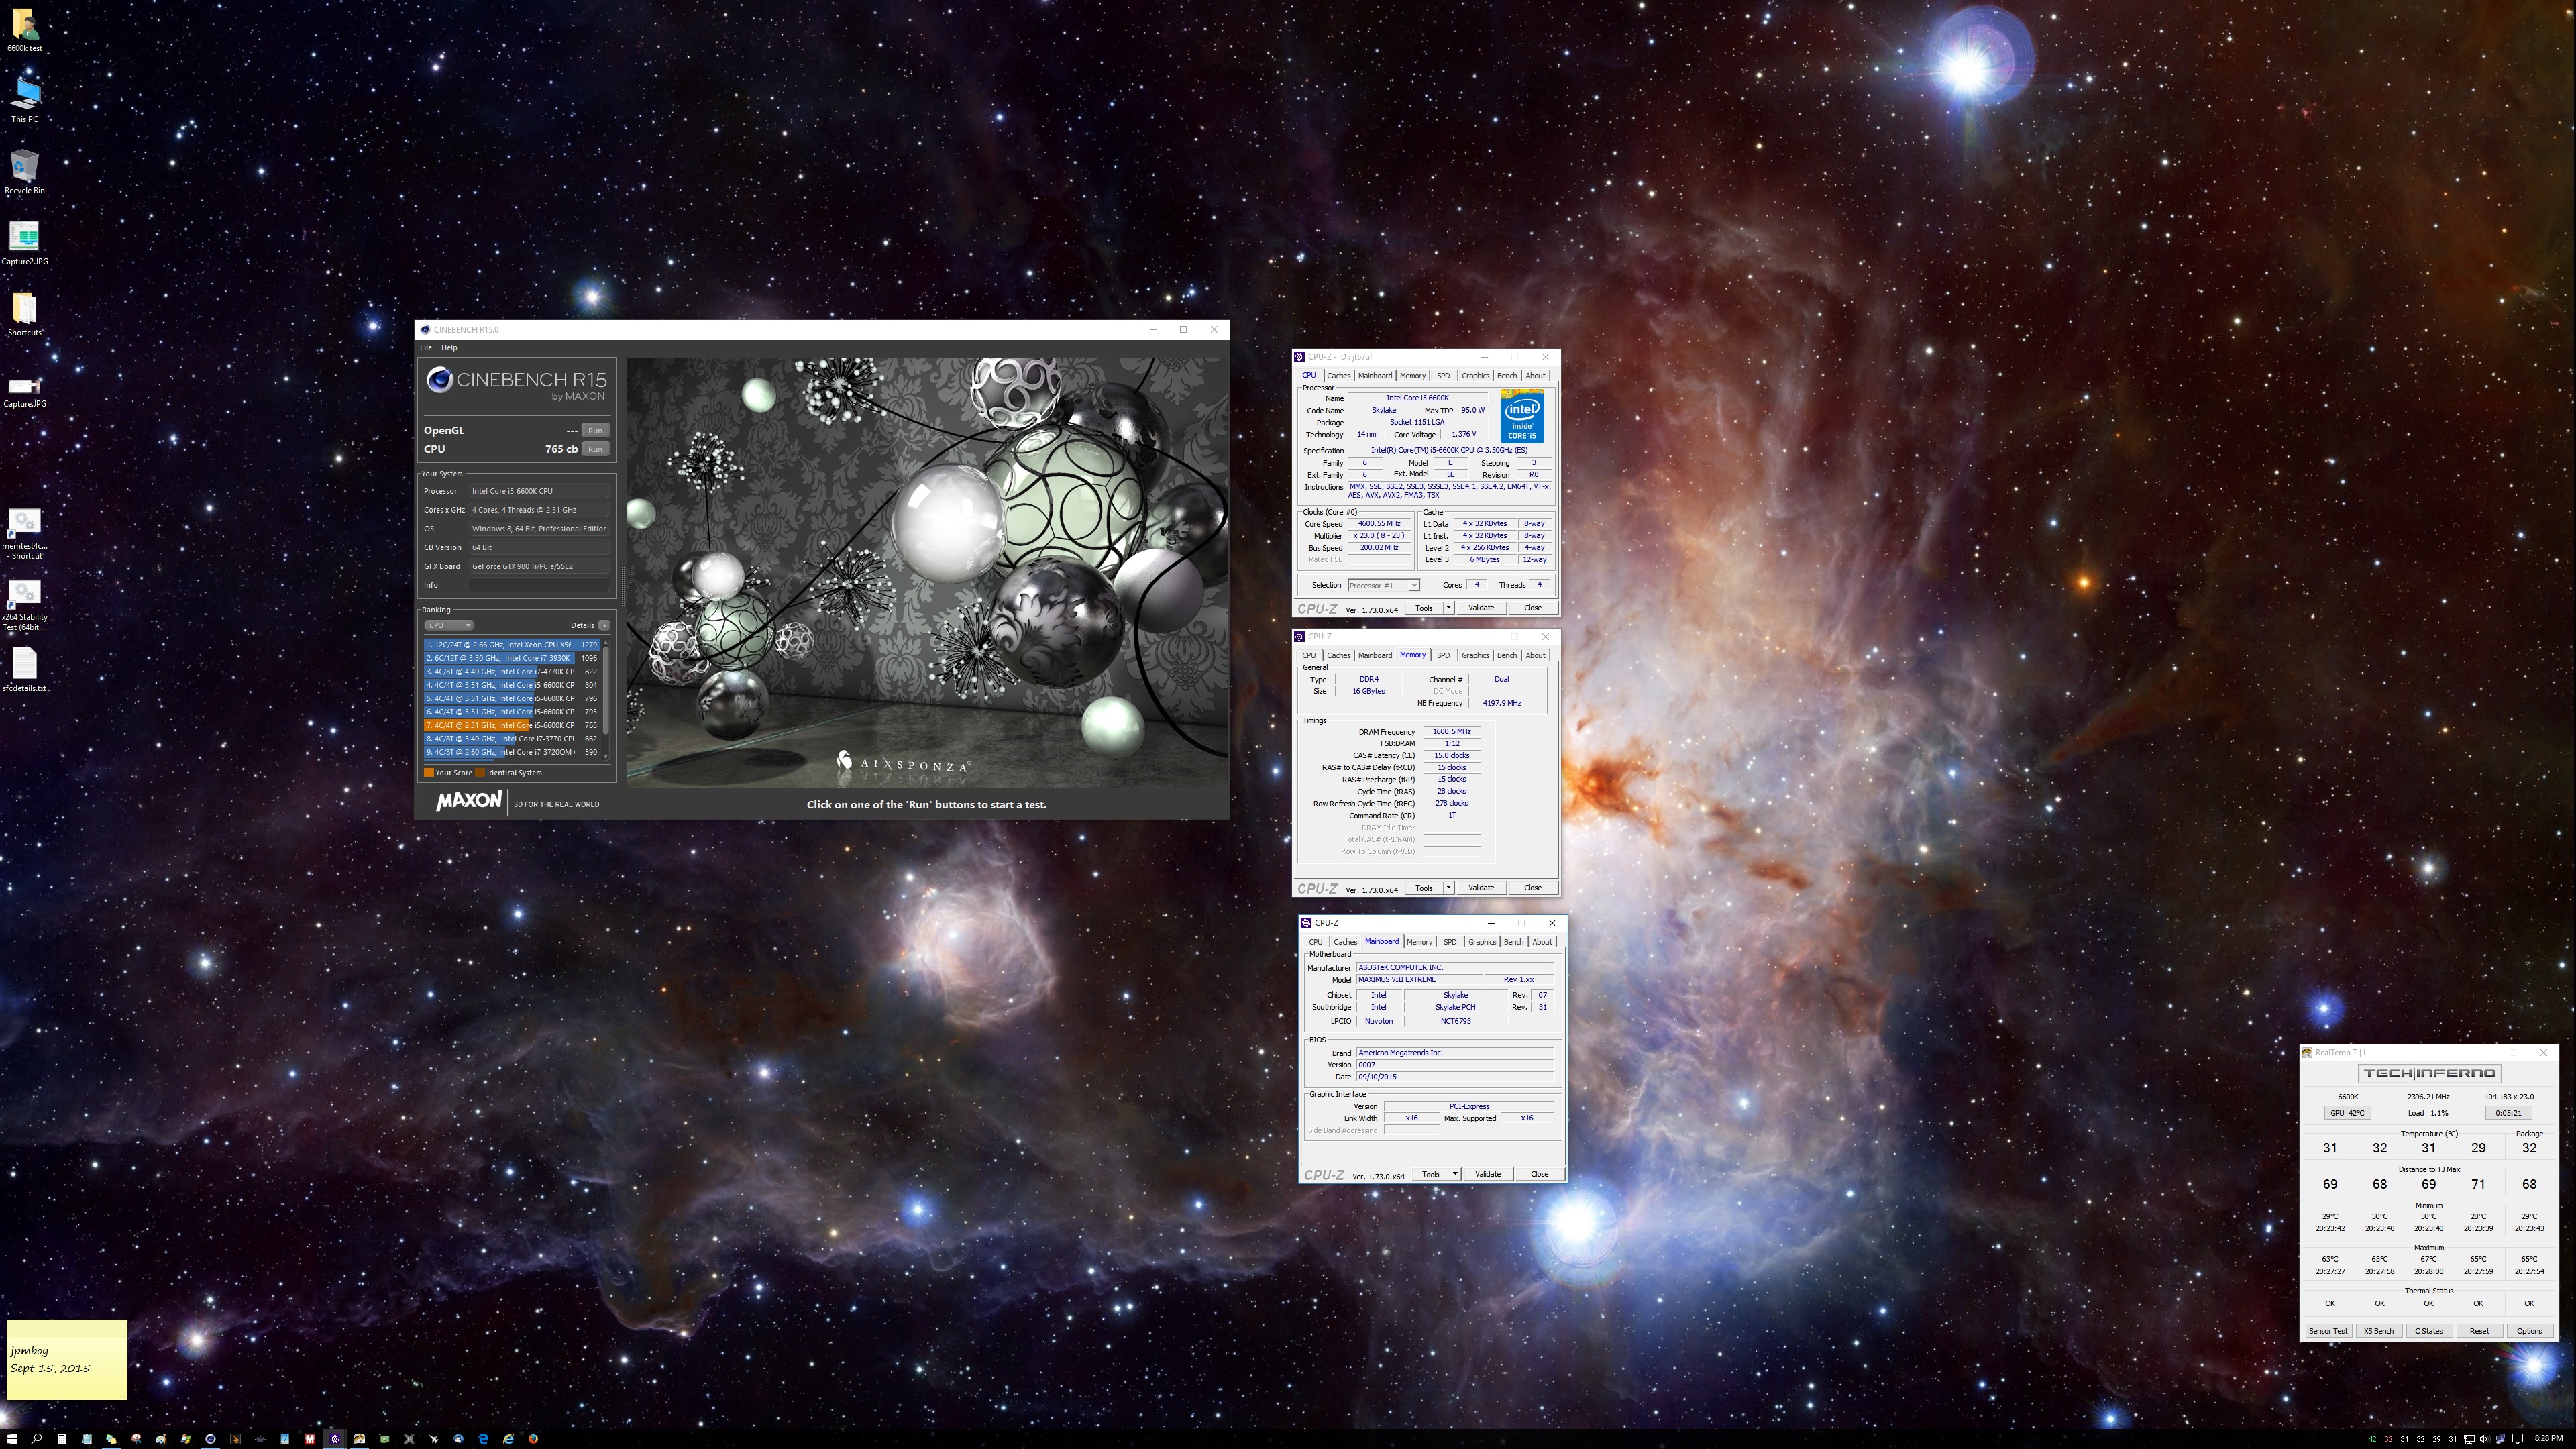This screenshot has height=1449, width=2576.
Task: Open Snipping Tool from taskbar
Action: pos(136,1439)
